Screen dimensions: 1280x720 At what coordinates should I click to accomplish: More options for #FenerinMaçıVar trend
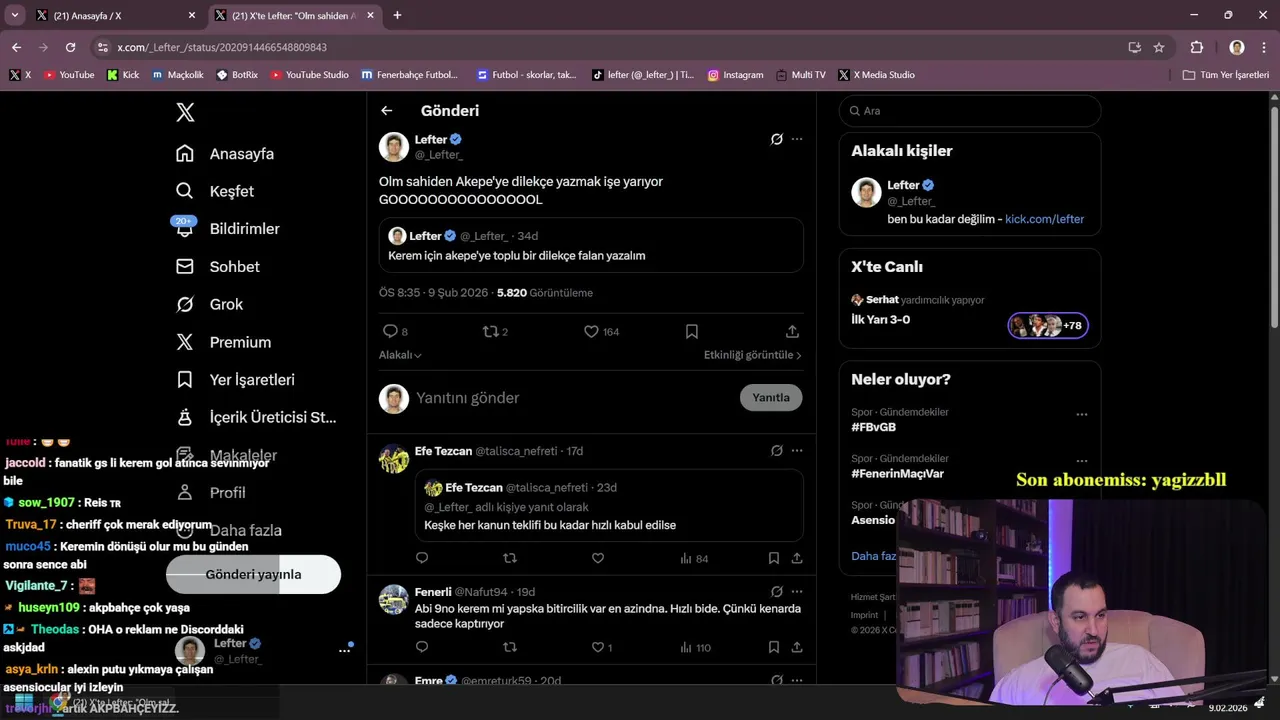[x=1081, y=460]
